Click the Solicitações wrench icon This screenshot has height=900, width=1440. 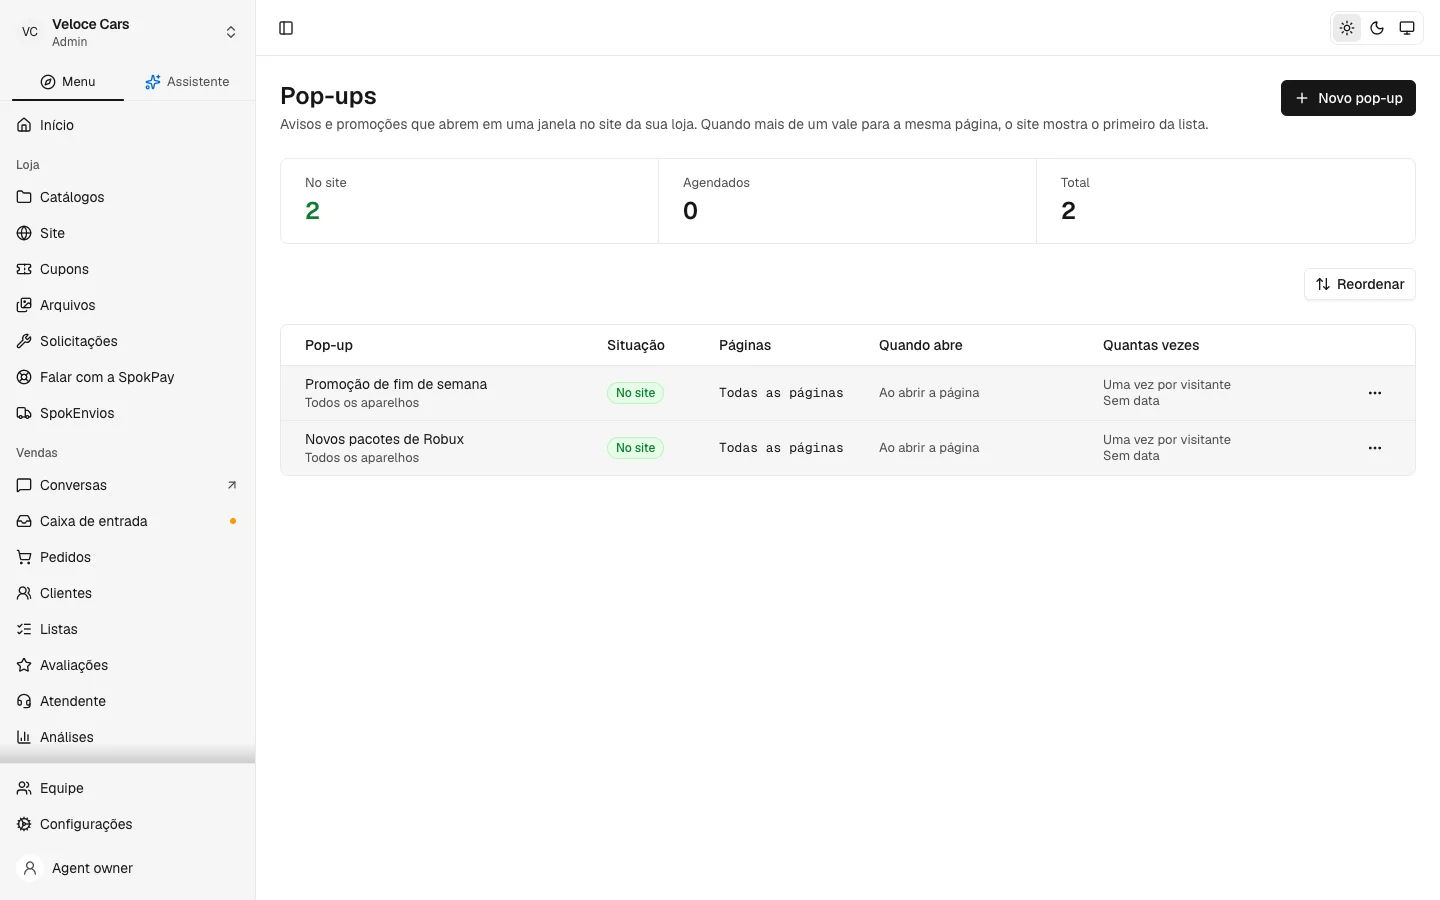click(x=24, y=341)
